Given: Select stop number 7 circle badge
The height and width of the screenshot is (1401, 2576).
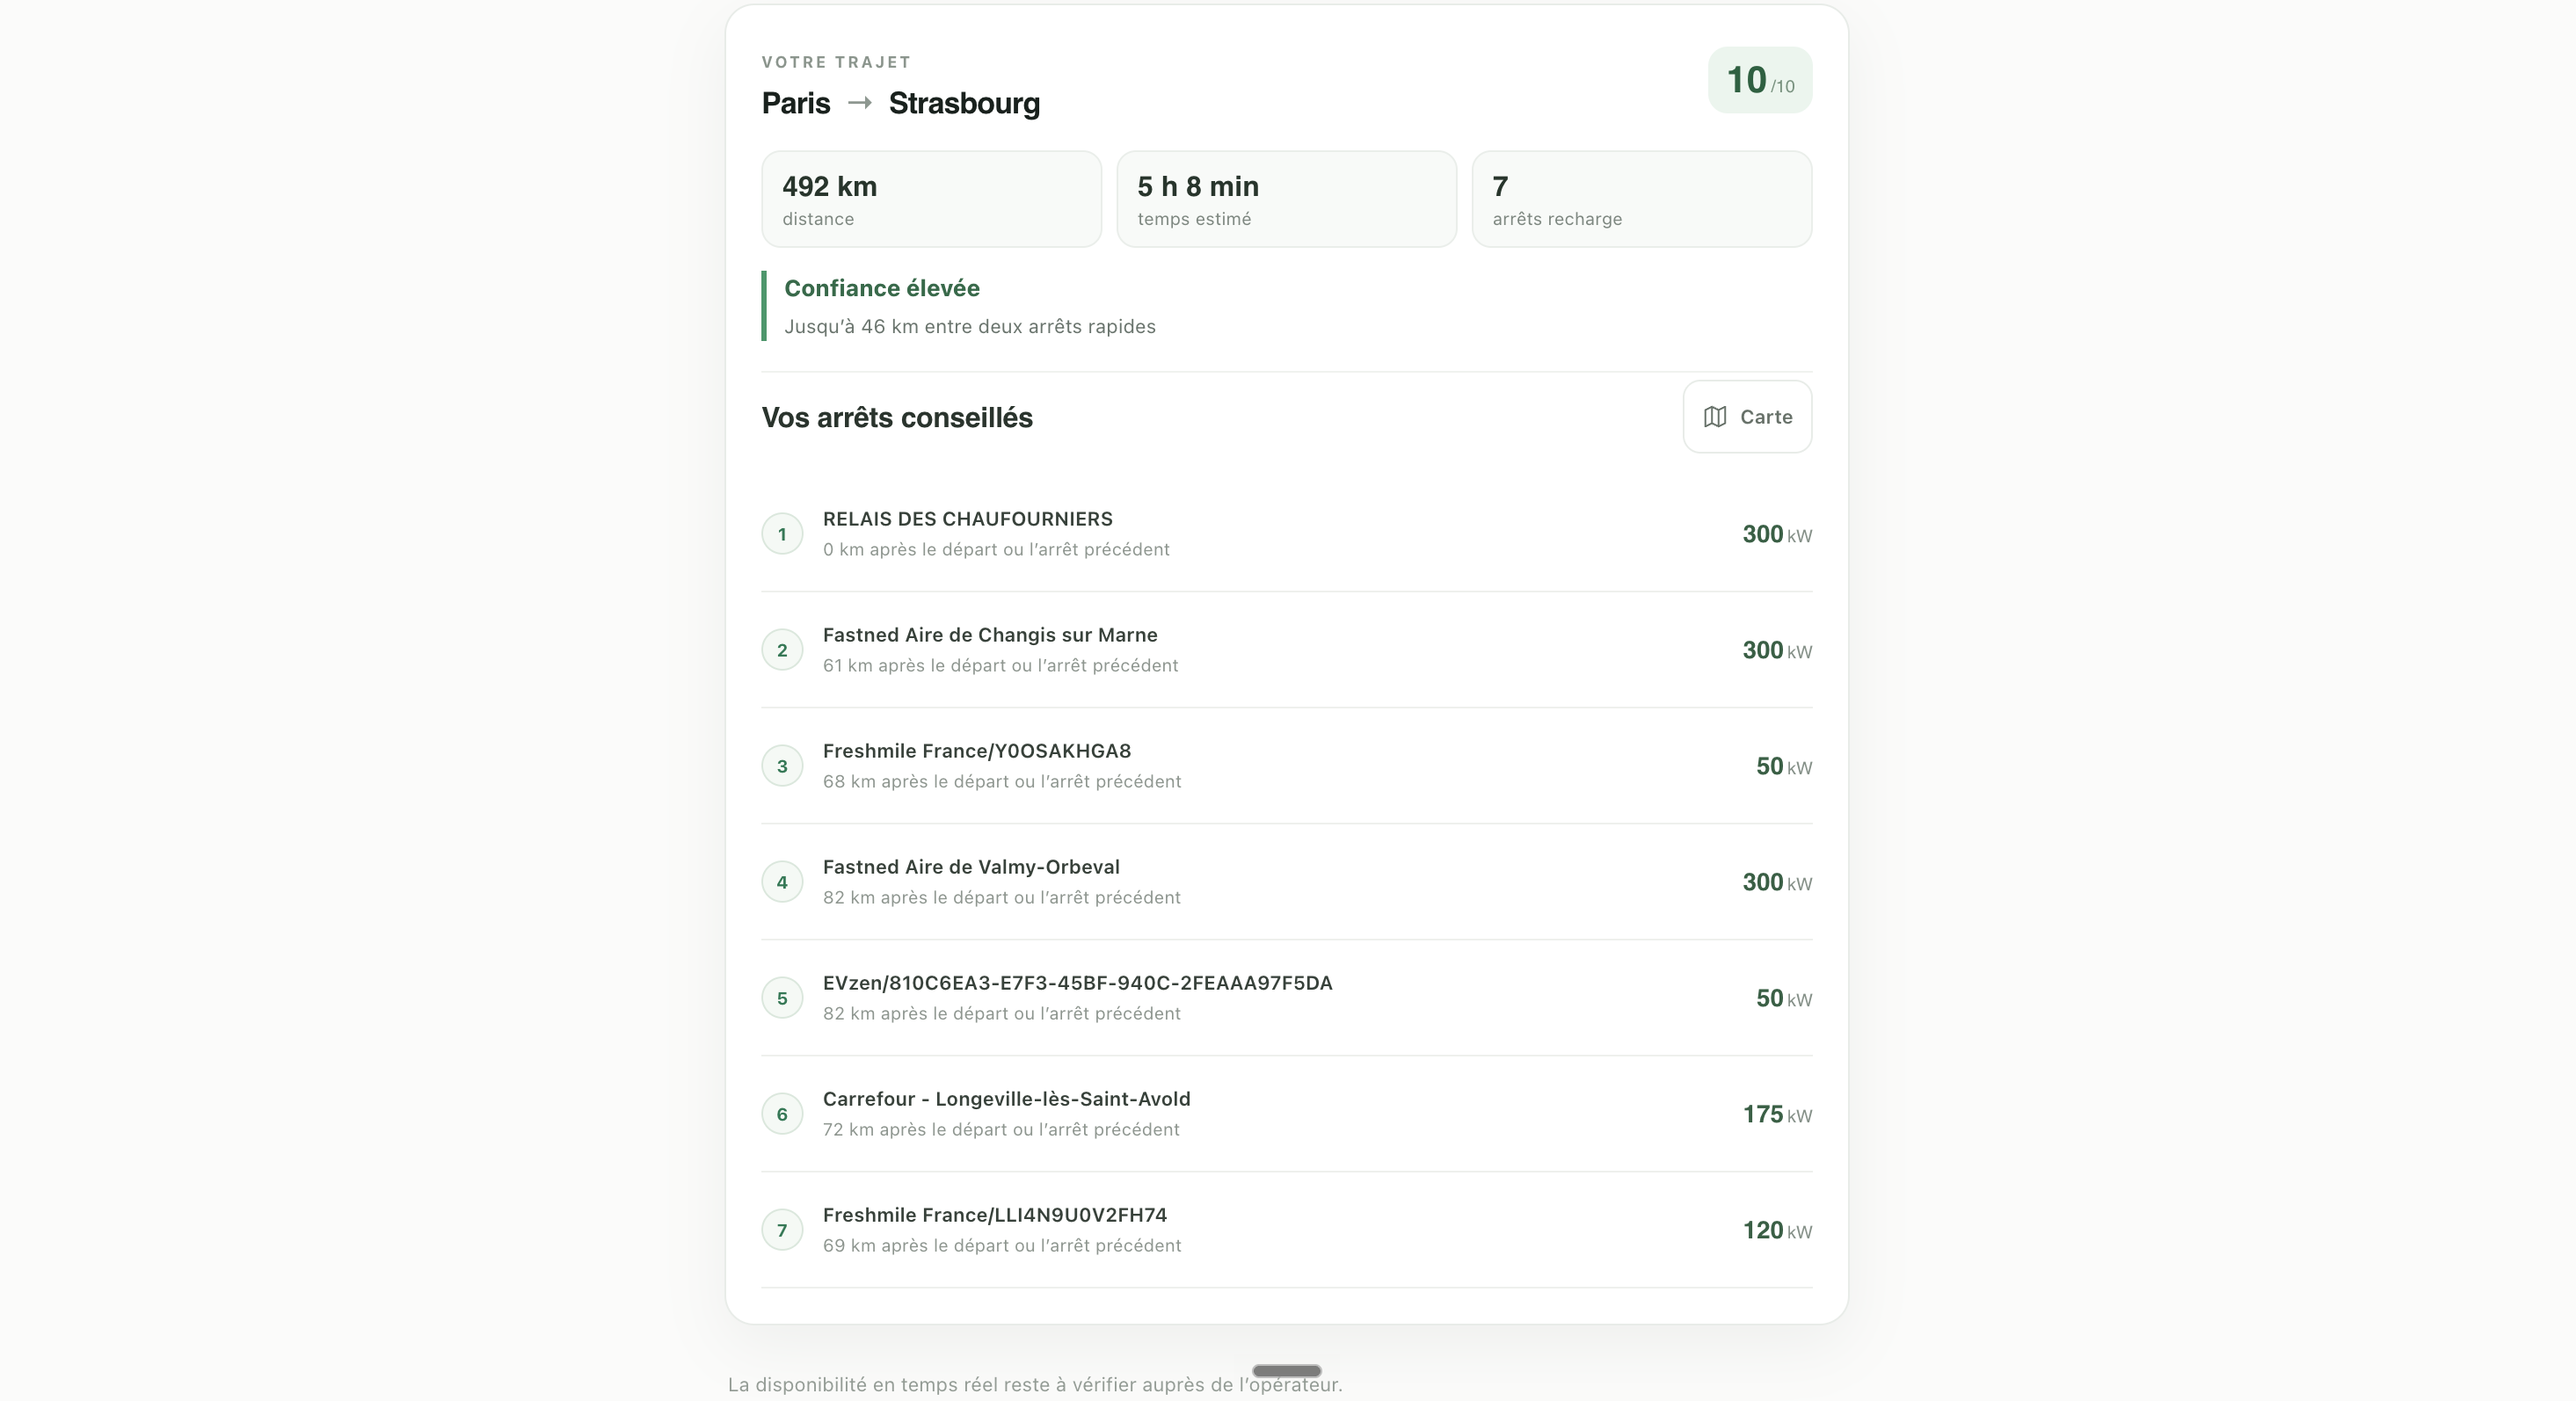Looking at the screenshot, I should pyautogui.click(x=782, y=1230).
